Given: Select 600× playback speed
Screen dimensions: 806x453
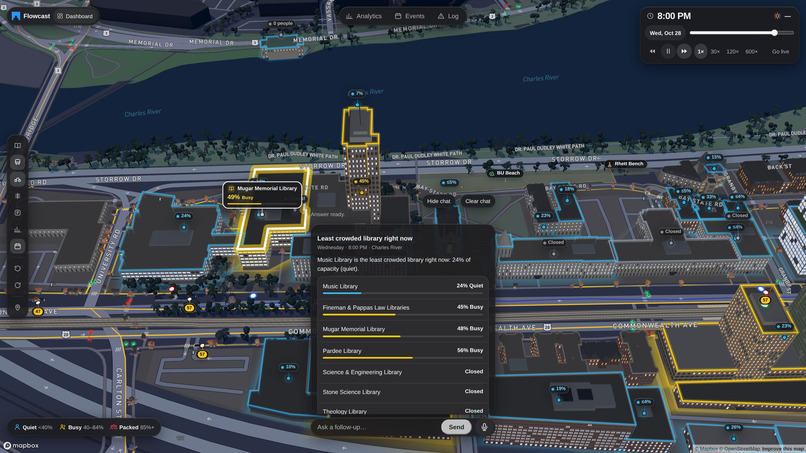Looking at the screenshot, I should [752, 51].
